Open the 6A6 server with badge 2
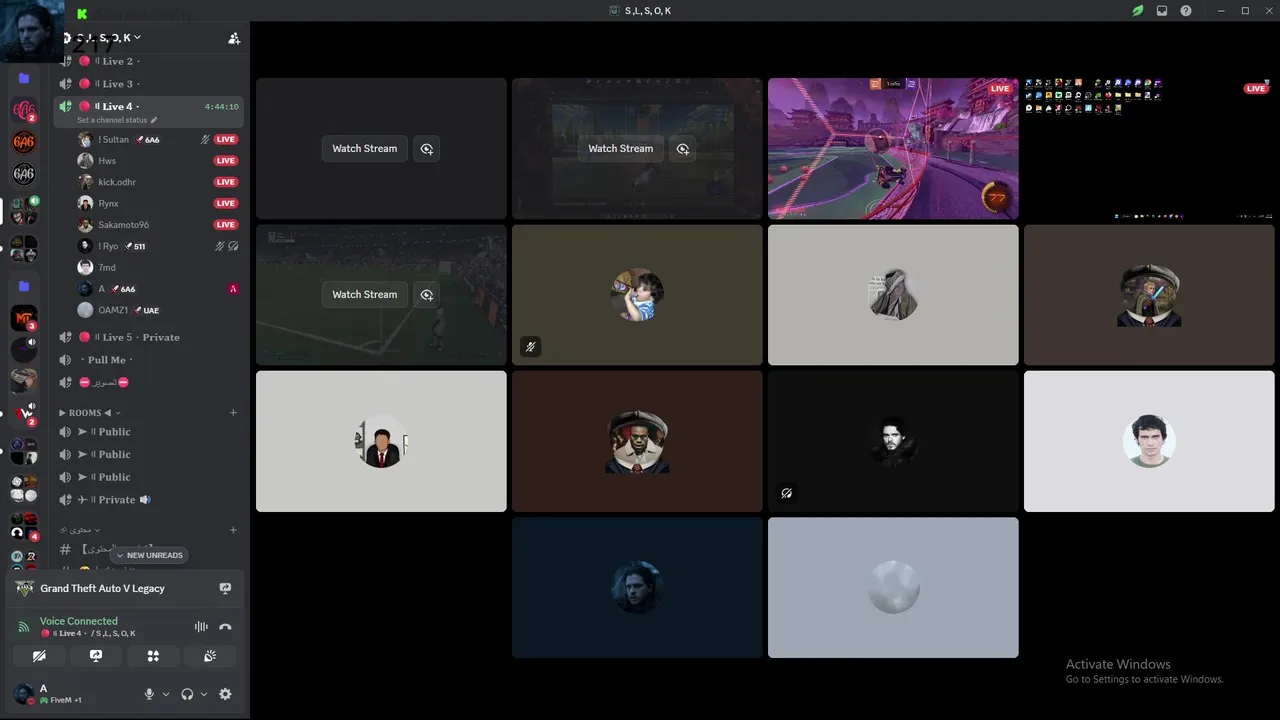Viewport: 1280px width, 720px height. (24, 111)
